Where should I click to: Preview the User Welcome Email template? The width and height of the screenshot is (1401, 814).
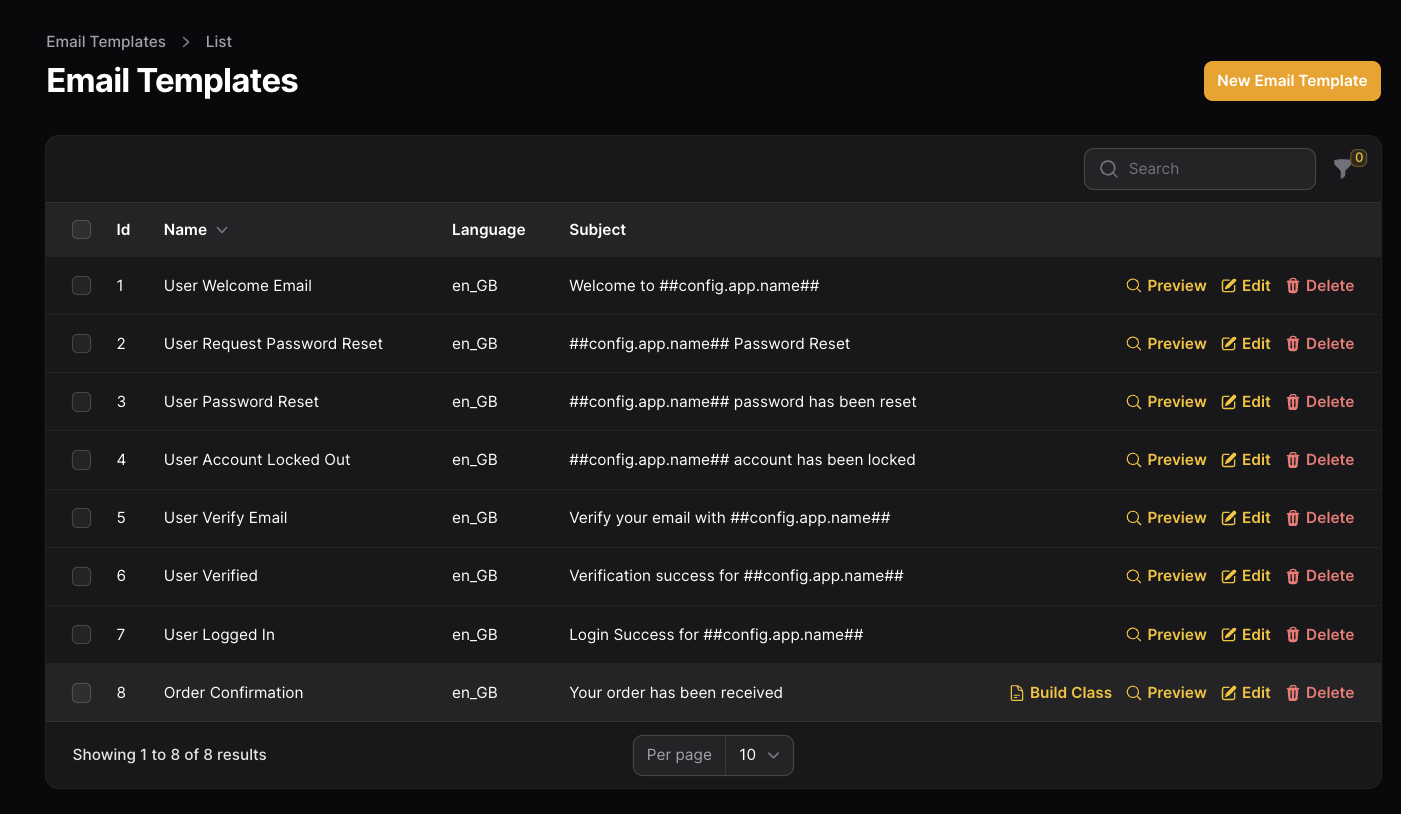click(x=1166, y=286)
